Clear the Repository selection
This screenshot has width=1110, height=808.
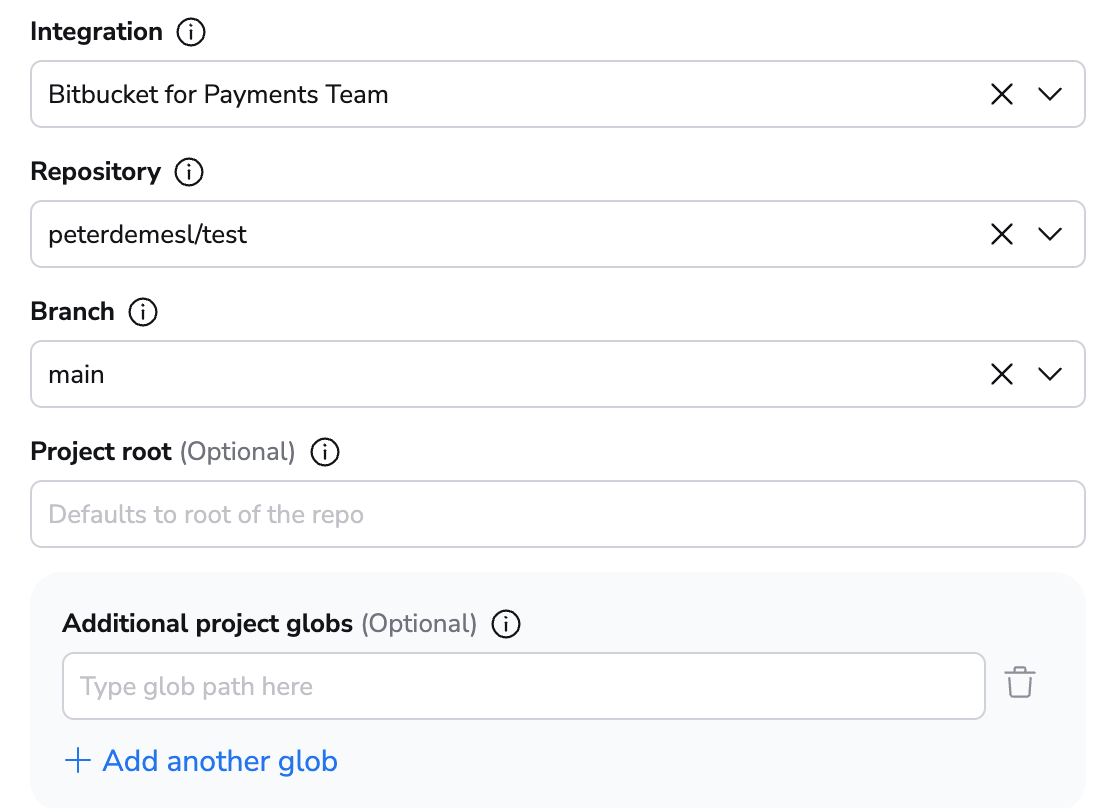click(1001, 233)
